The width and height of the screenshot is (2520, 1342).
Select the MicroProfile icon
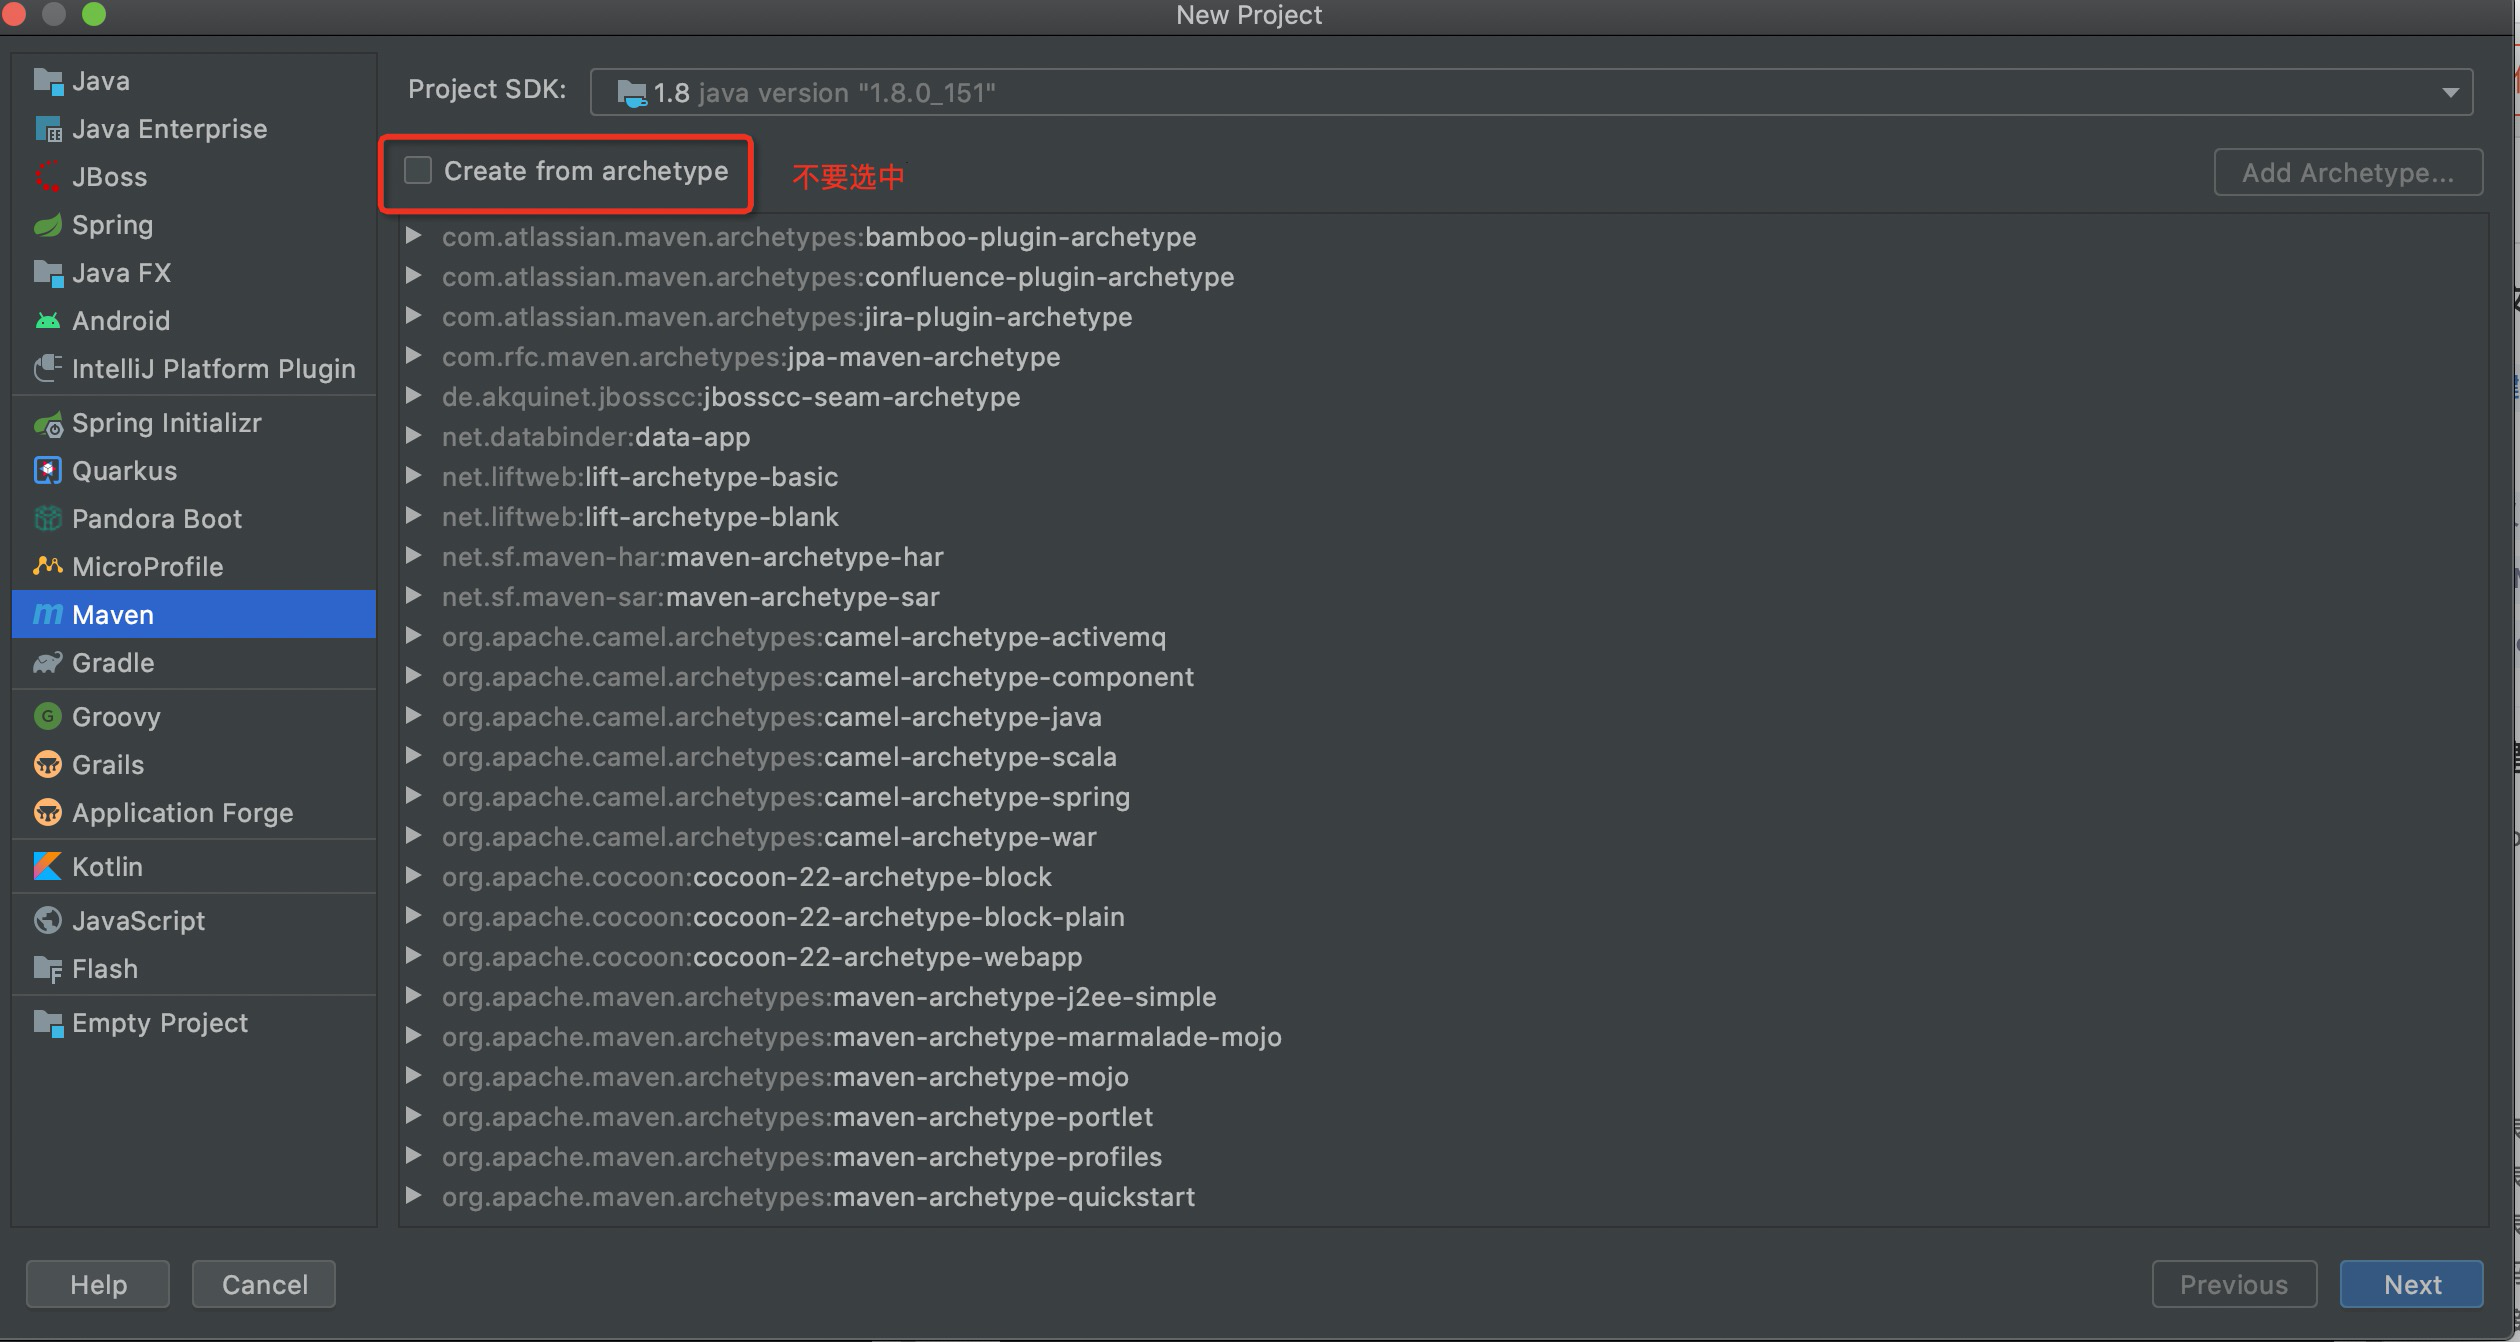click(47, 566)
